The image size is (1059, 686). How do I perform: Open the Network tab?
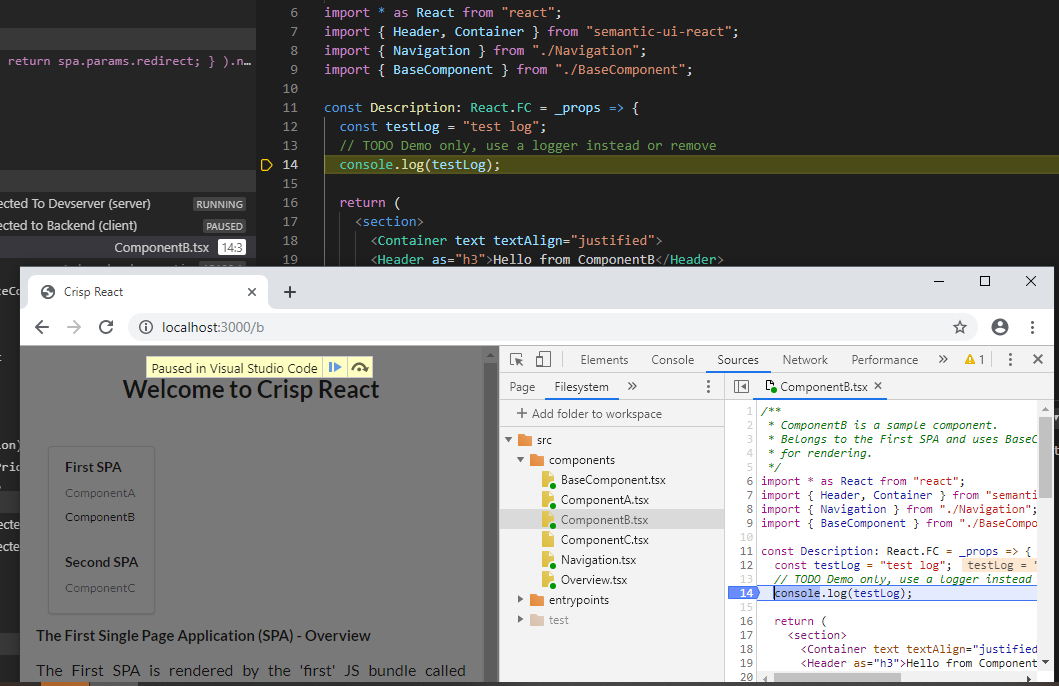(805, 360)
